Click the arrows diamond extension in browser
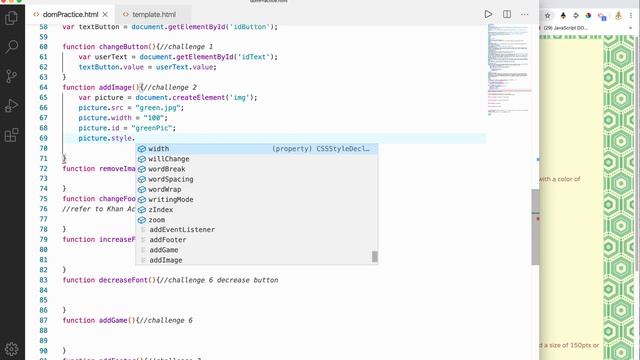Screen dimensions: 640x360 (576, 16)
